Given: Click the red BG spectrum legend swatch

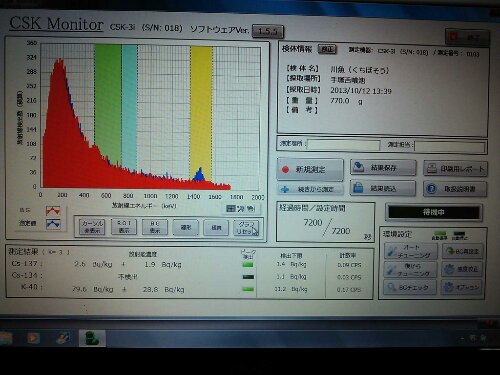Looking at the screenshot, I should coord(53,211).
